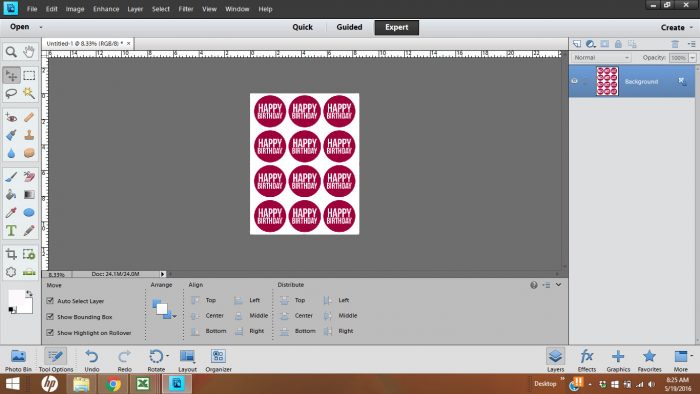The image size is (700, 394).
Task: Select the Hand tool
Action: tap(29, 52)
